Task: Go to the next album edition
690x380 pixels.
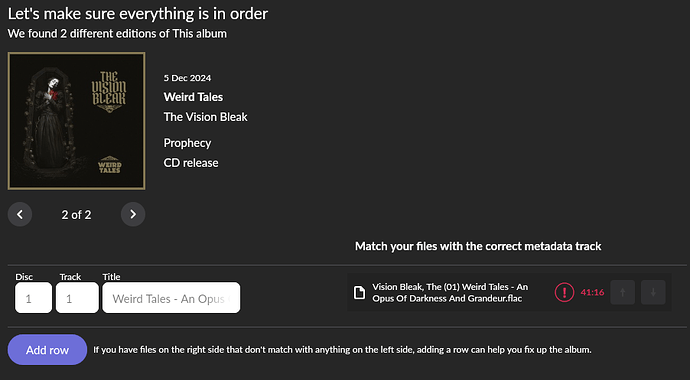Action: pos(133,214)
